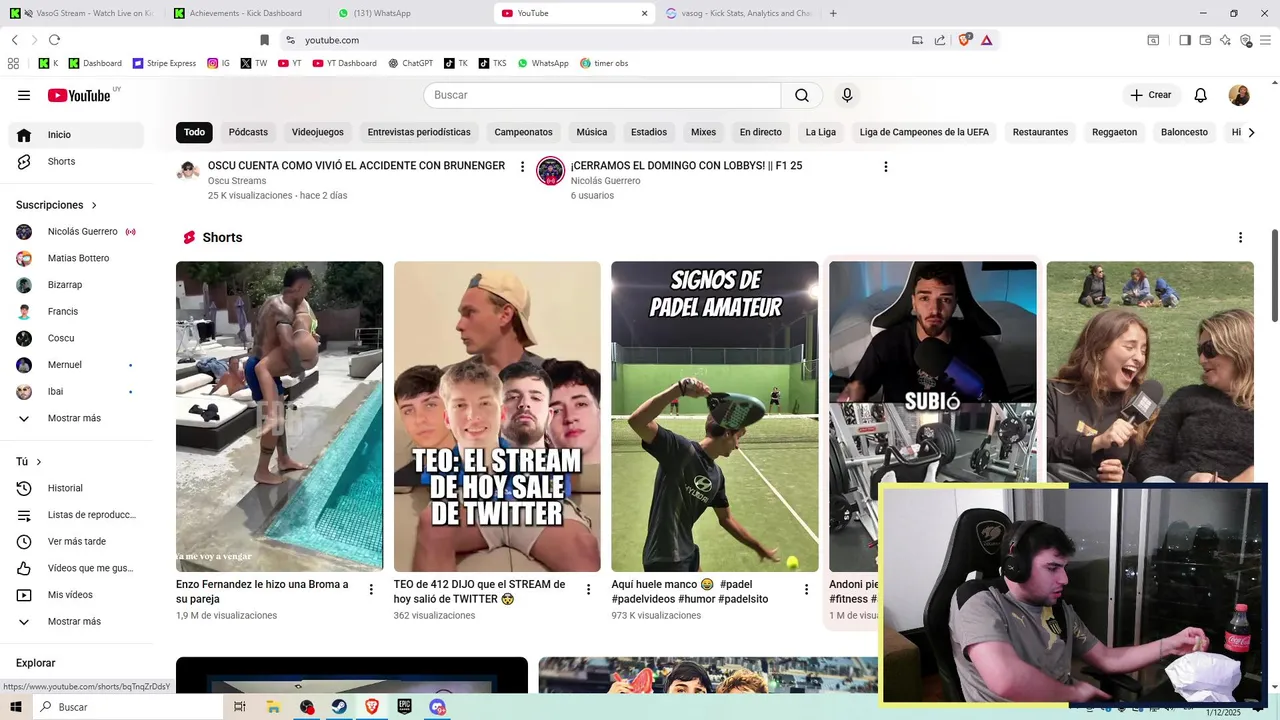Open Ver más tarde in the sidebar
This screenshot has width=1280, height=720.
(76, 542)
